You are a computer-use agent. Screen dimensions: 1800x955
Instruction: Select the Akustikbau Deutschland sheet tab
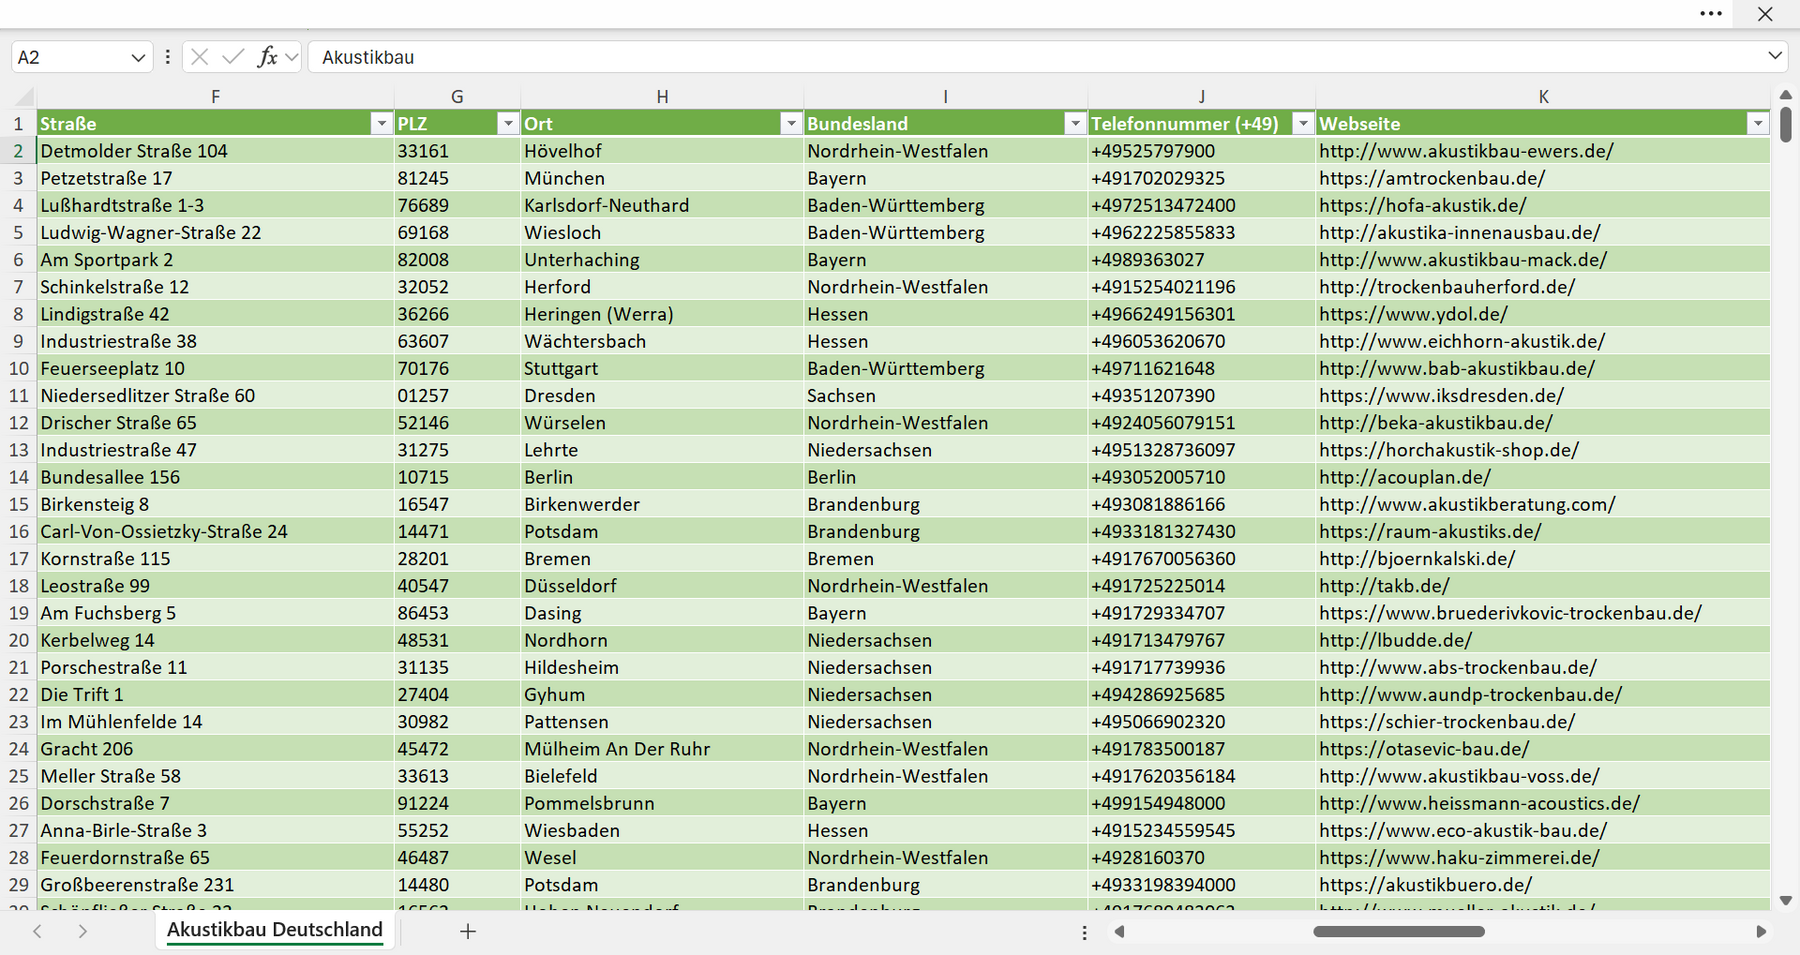click(275, 930)
